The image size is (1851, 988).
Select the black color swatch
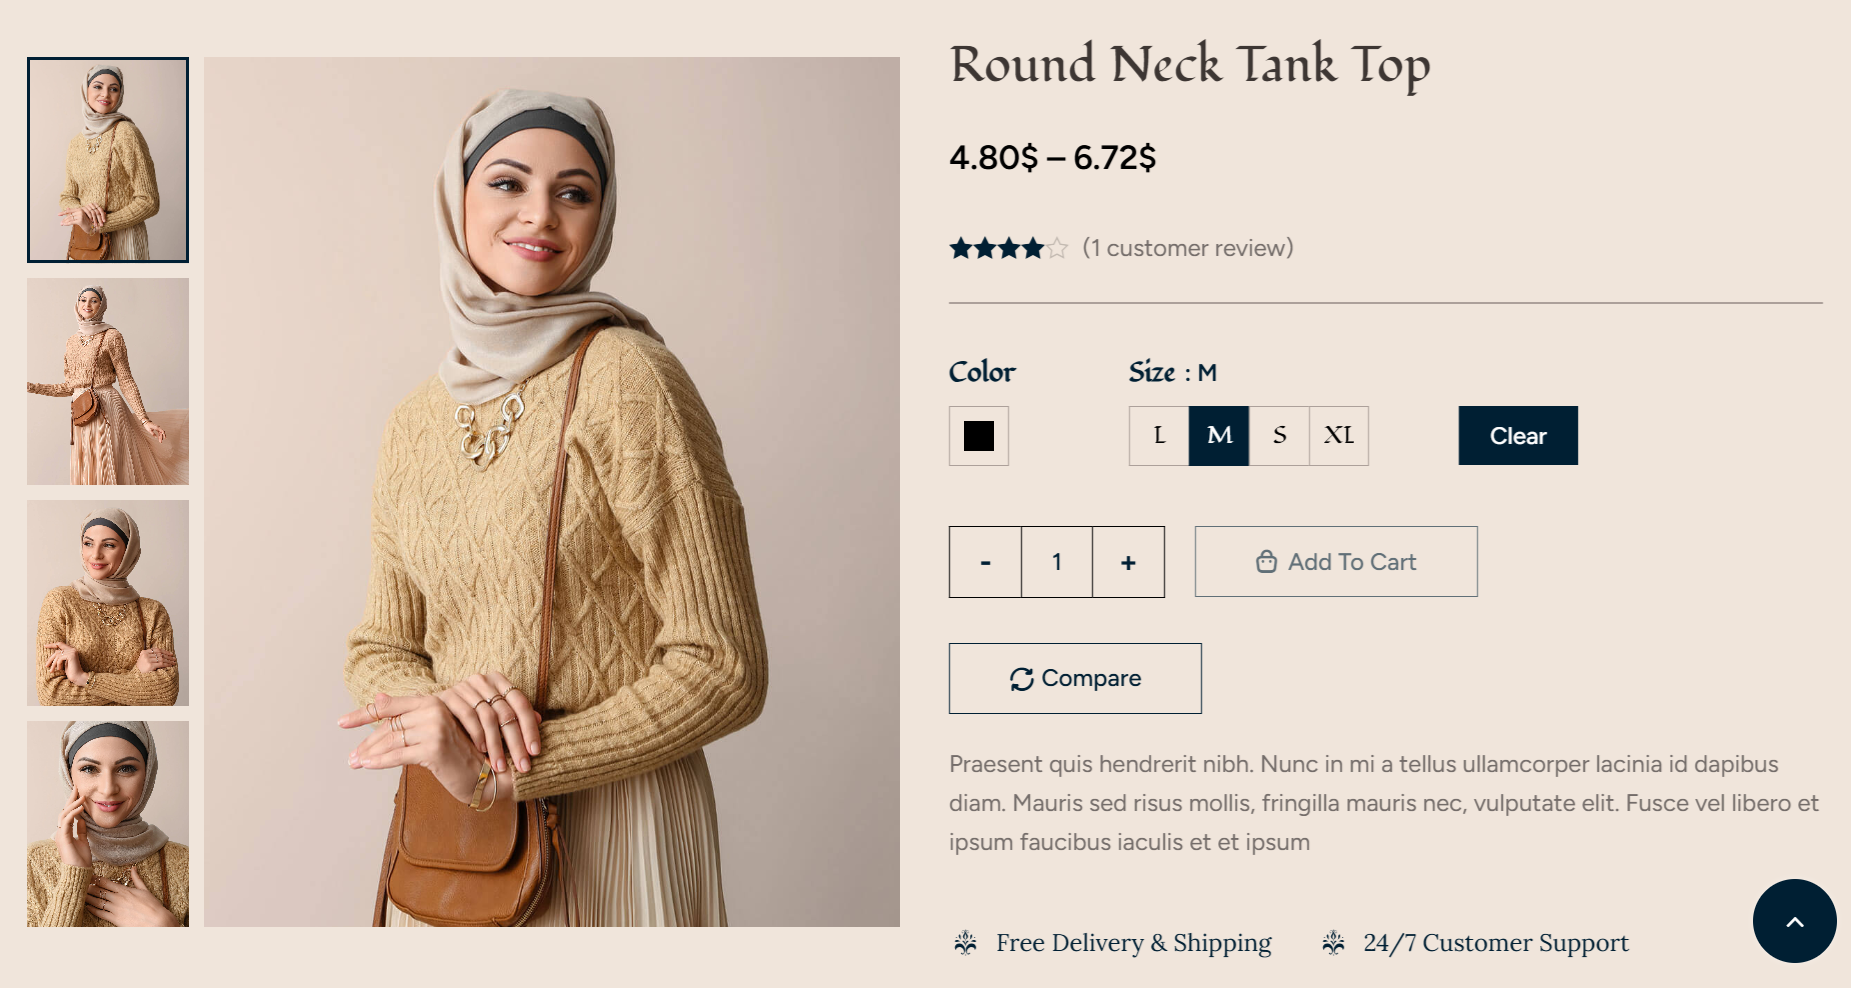point(978,436)
